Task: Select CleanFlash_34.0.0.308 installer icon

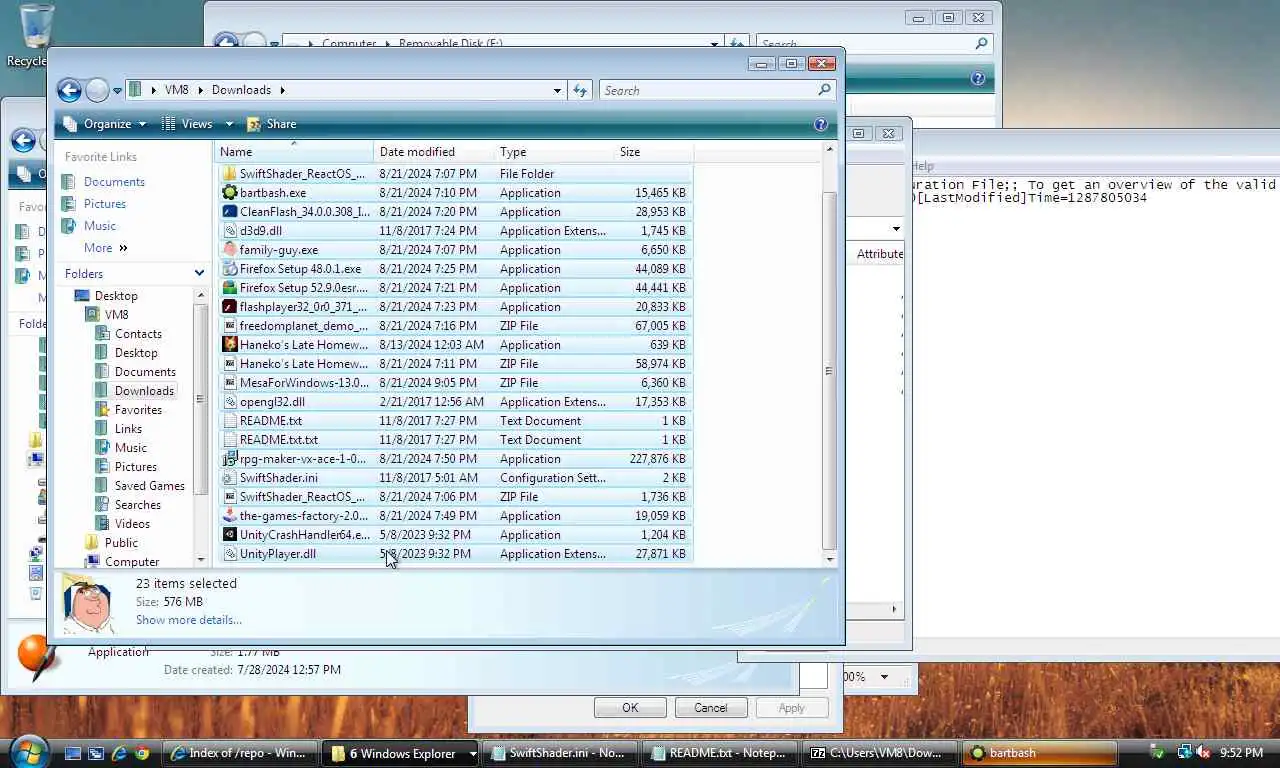Action: click(230, 212)
